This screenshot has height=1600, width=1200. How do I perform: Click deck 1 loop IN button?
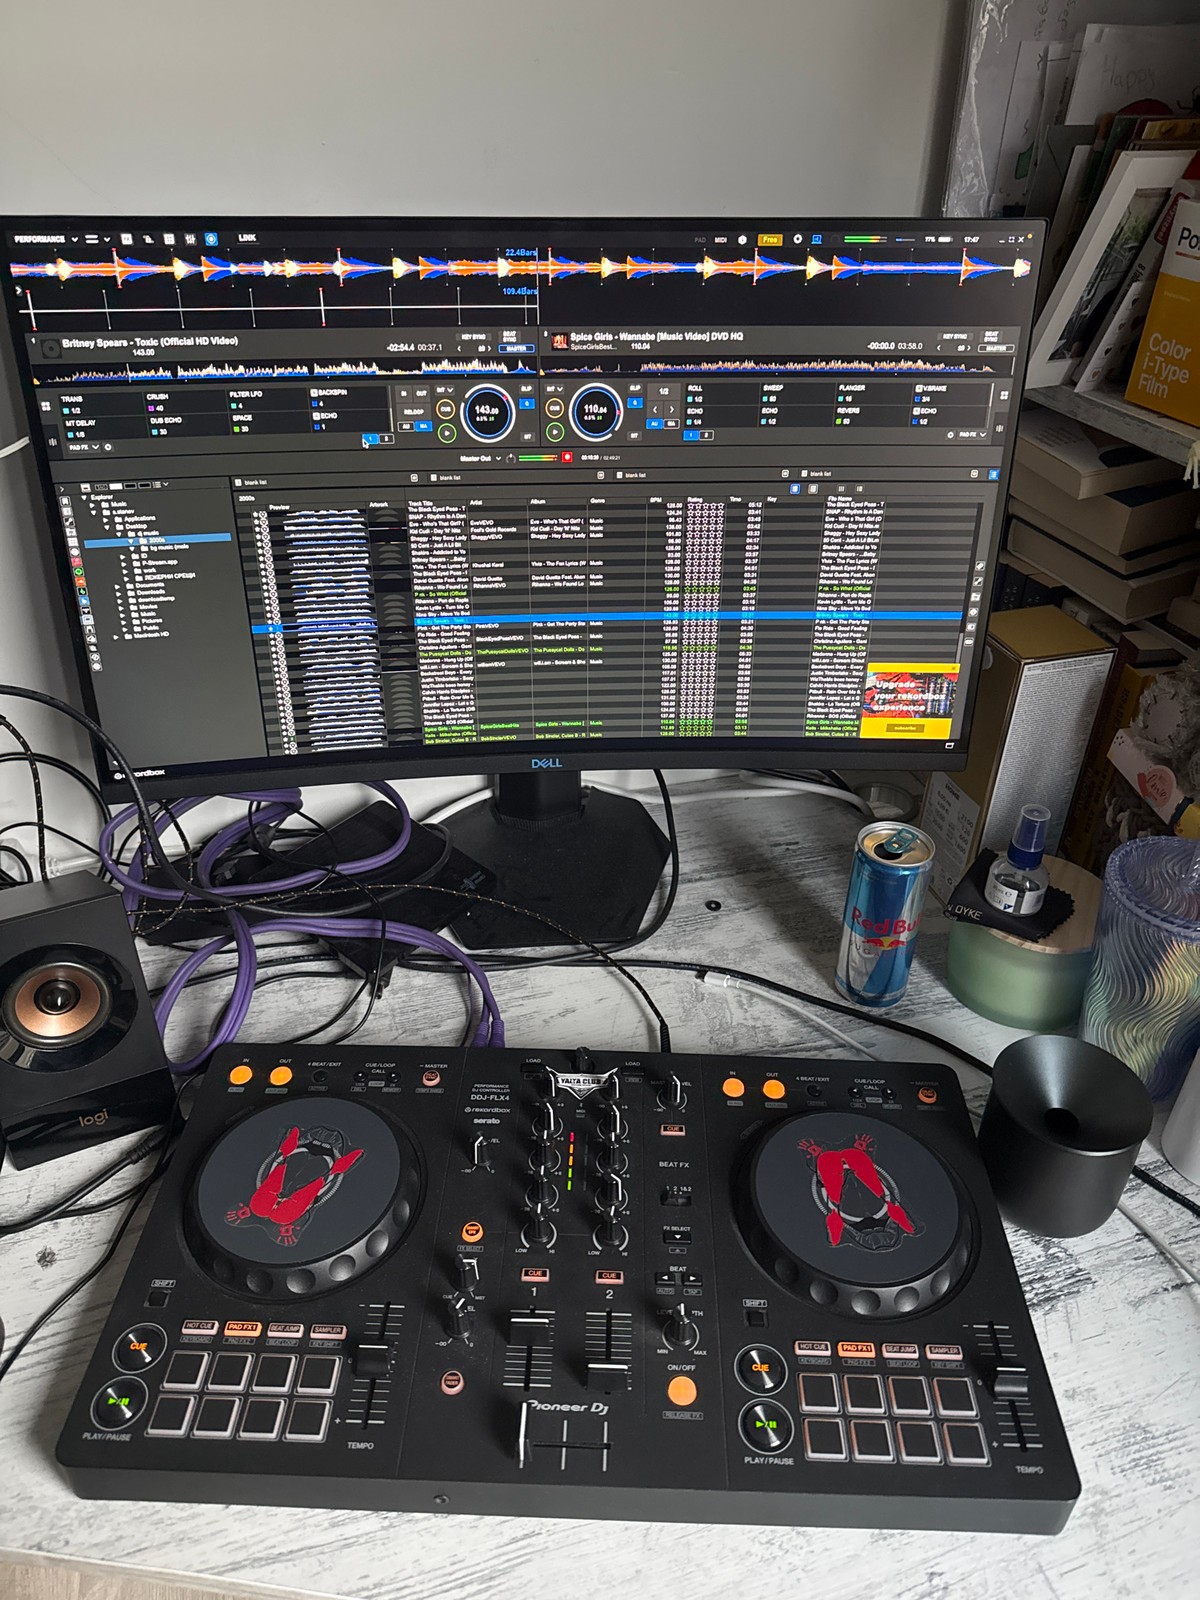(x=406, y=394)
